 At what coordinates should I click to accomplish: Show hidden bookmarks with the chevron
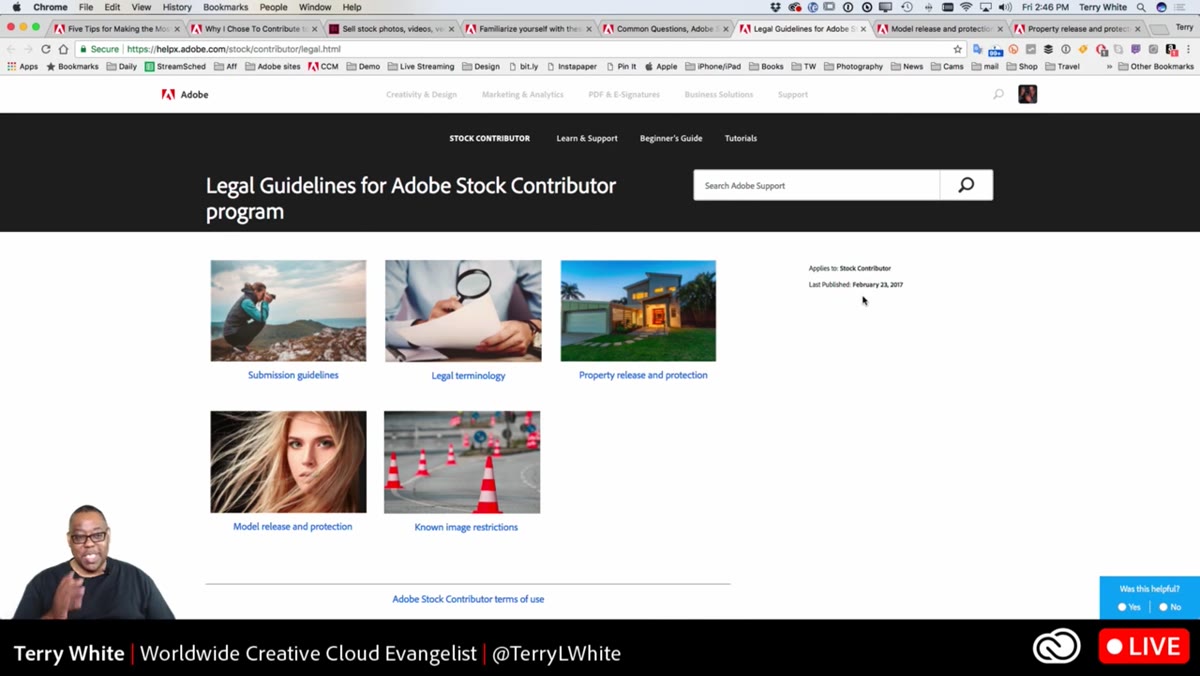tap(1109, 66)
